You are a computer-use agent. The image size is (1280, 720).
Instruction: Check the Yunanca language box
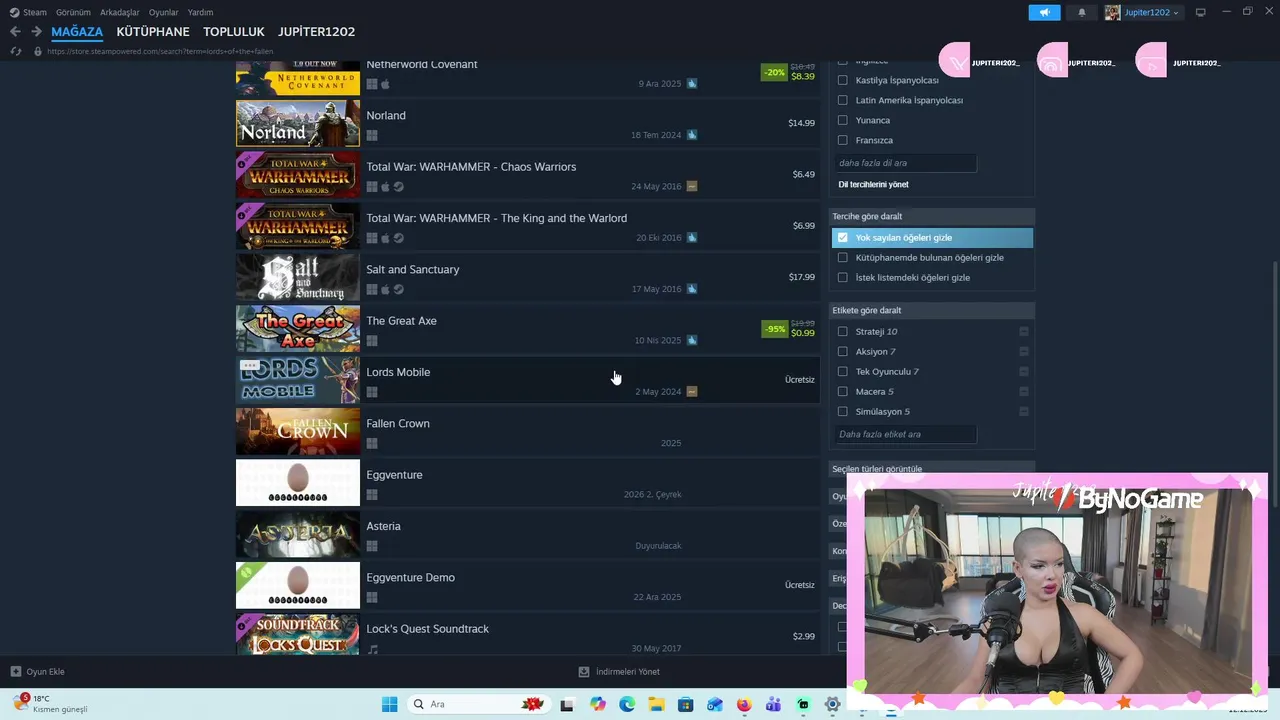pyautogui.click(x=842, y=120)
